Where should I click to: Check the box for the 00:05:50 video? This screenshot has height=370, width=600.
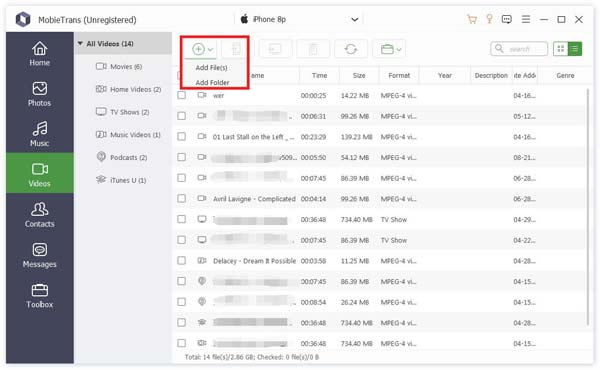pyautogui.click(x=181, y=157)
